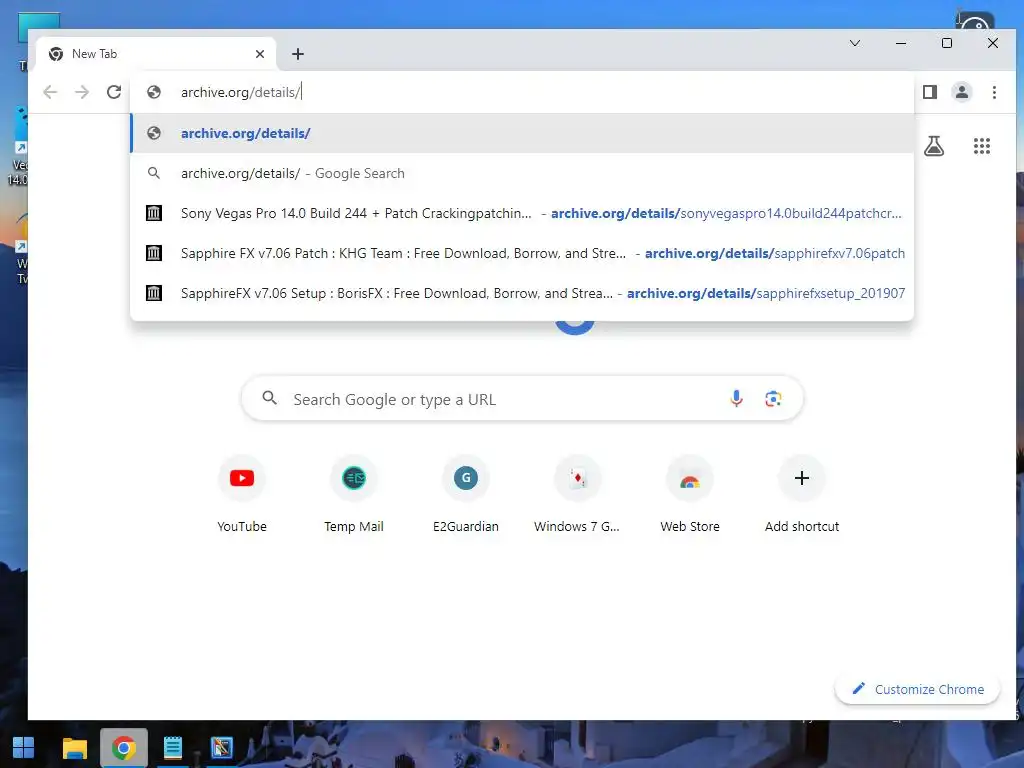Click Chrome icon in taskbar

(123, 748)
